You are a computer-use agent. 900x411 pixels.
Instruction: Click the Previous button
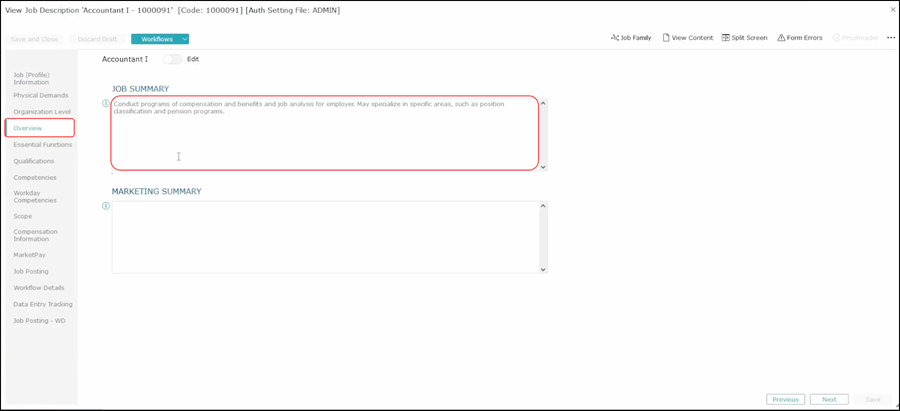tap(785, 399)
